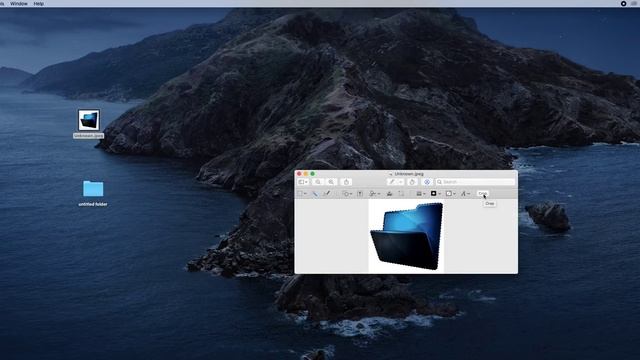Select the Text tool icon
Screen dimensions: 640x360
360,193
